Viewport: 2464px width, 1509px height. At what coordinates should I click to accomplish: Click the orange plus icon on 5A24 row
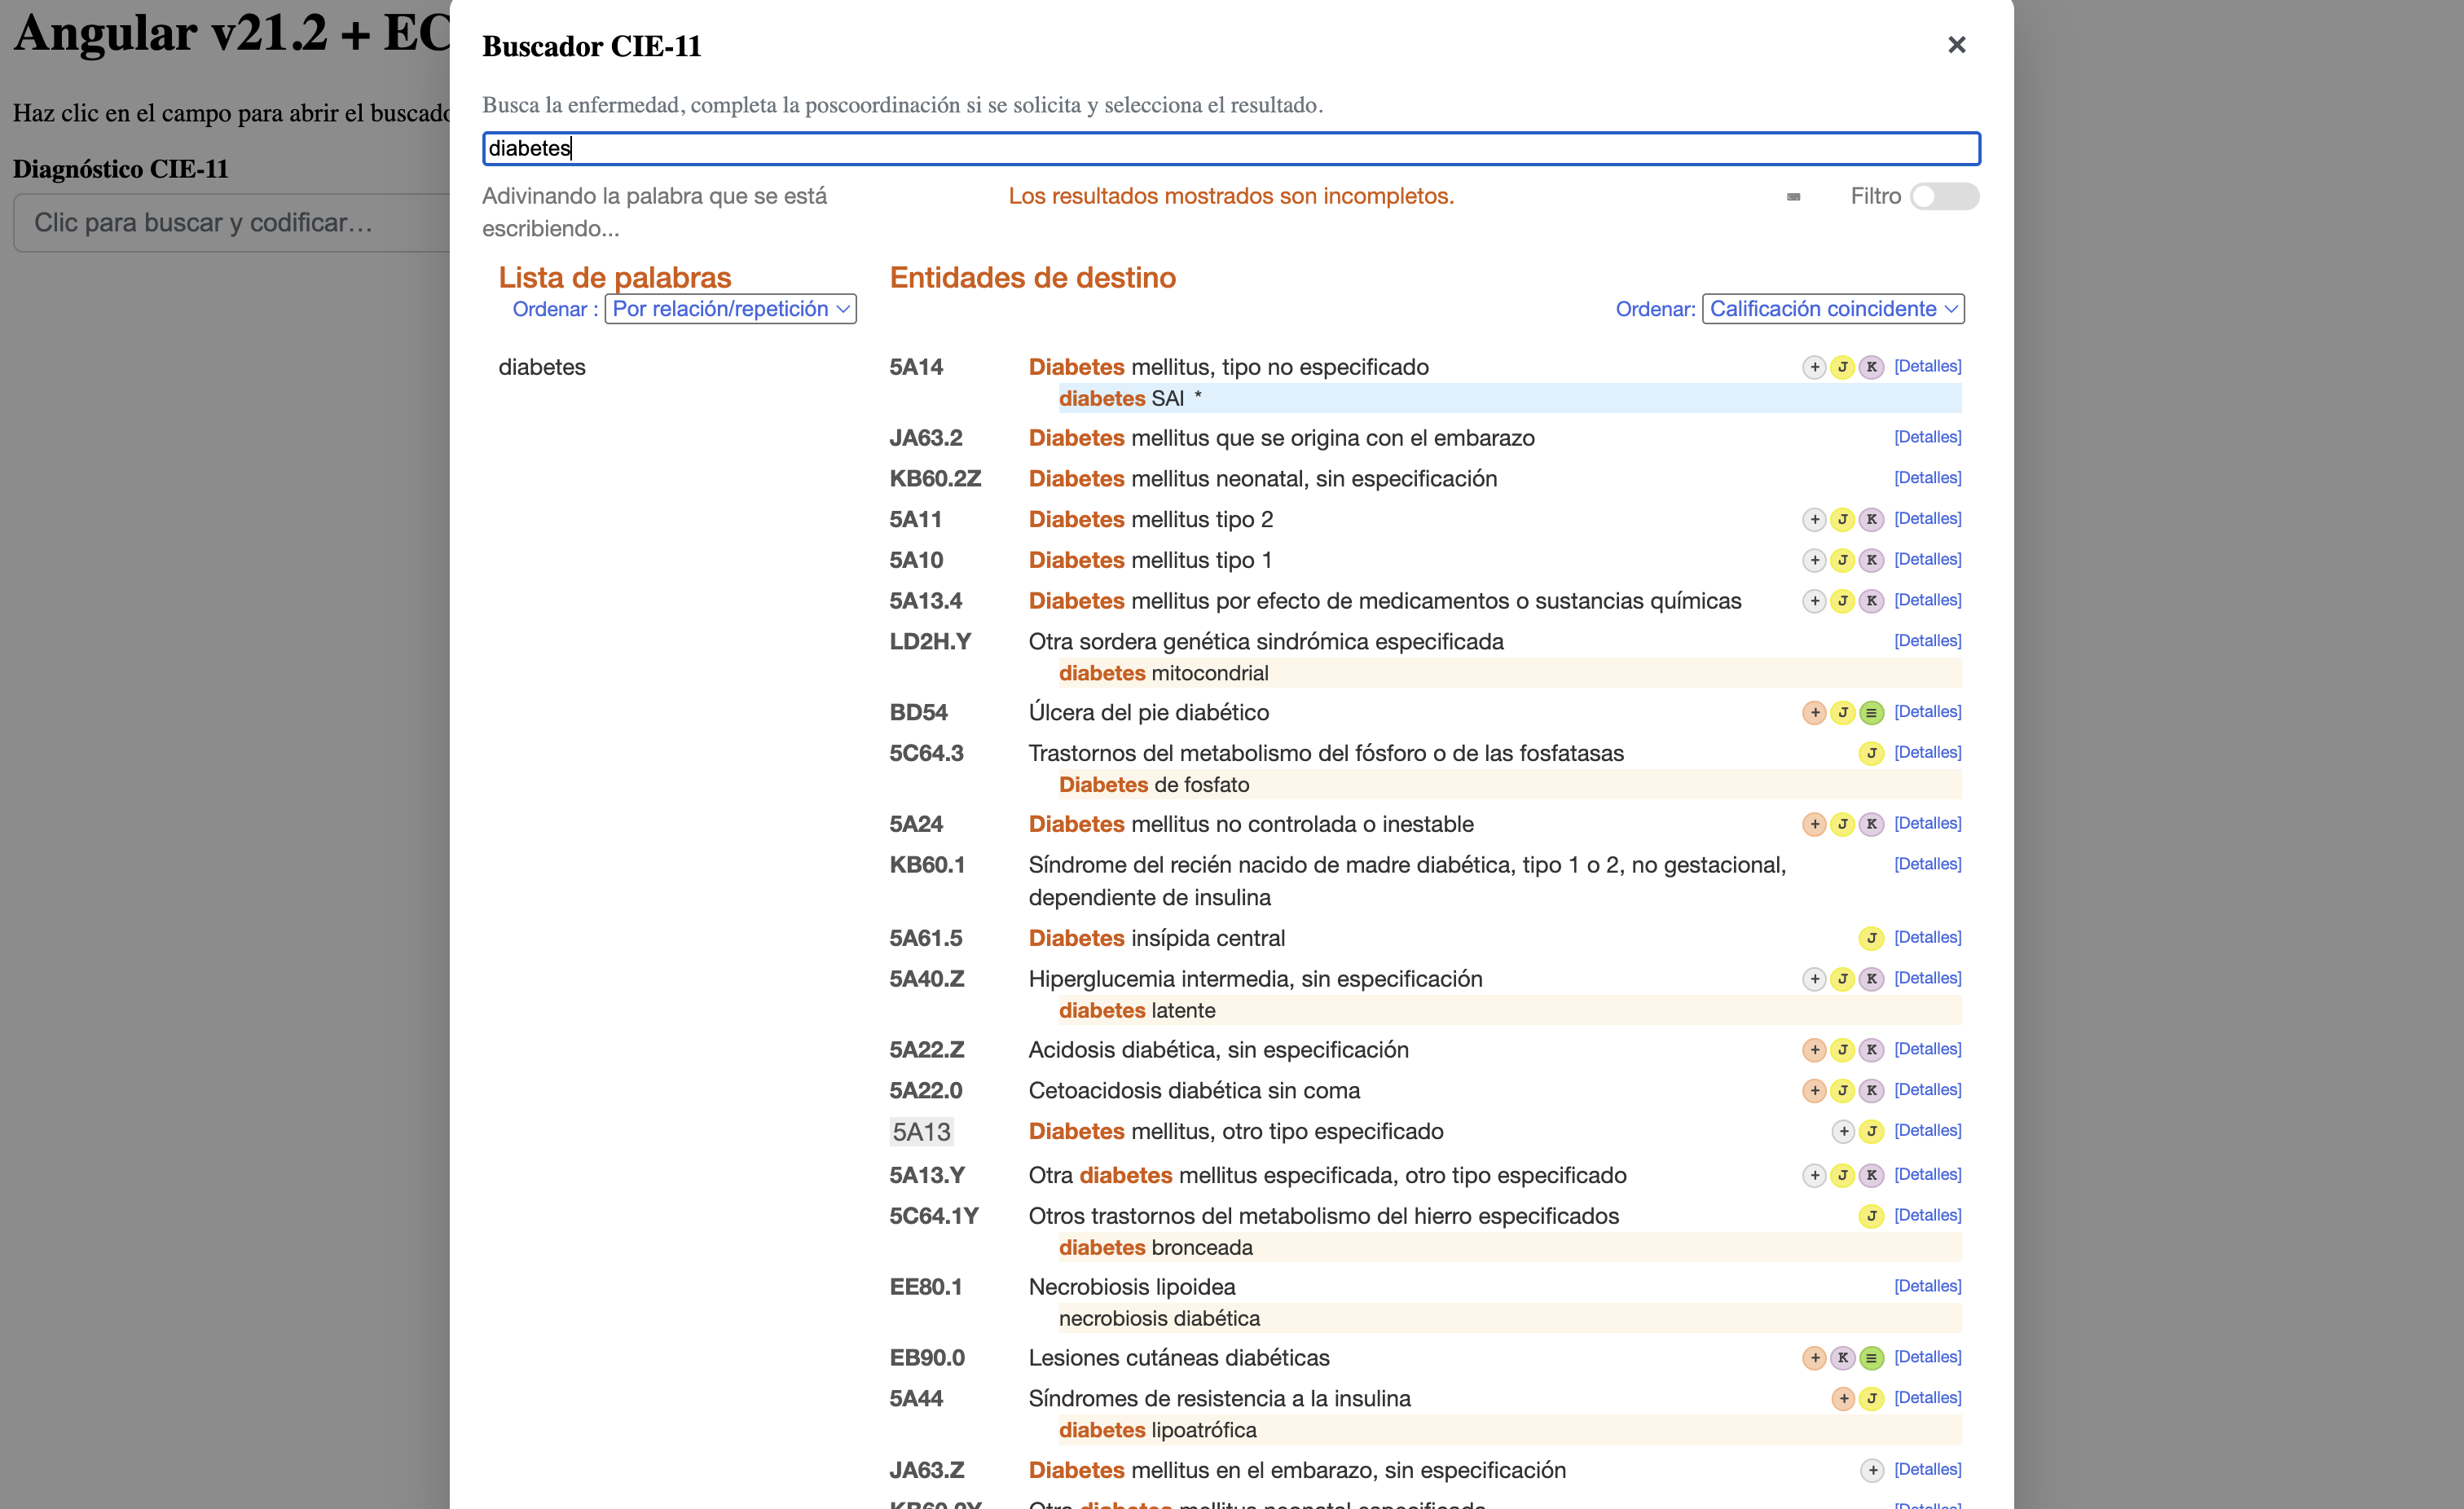[1814, 824]
